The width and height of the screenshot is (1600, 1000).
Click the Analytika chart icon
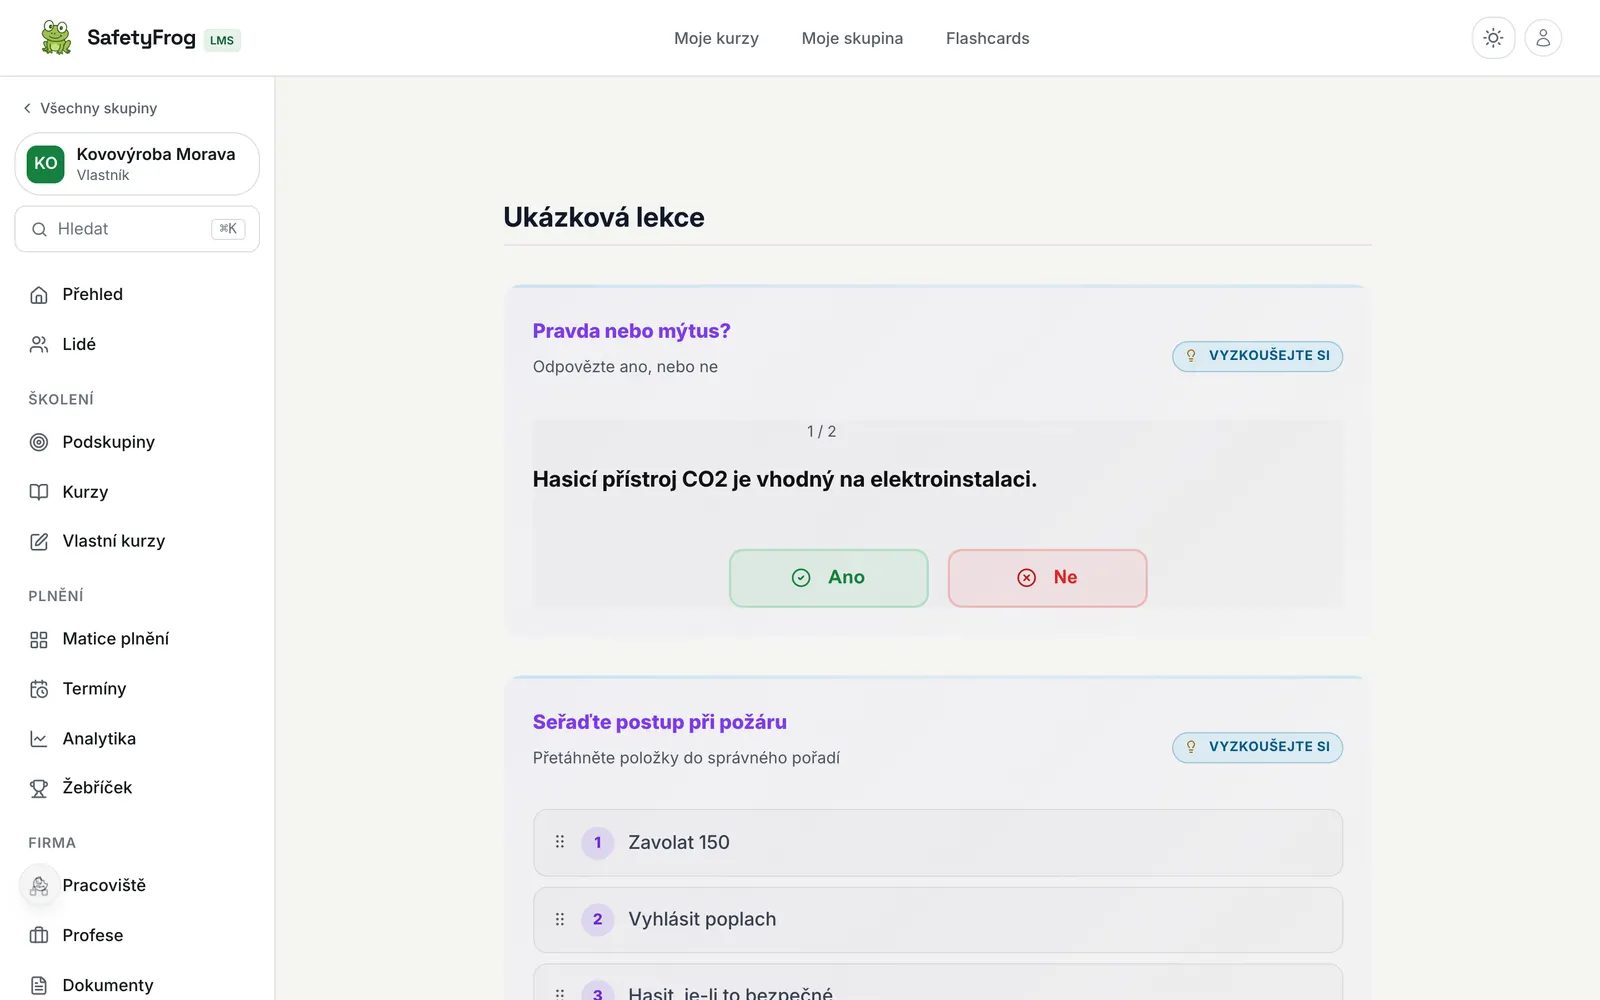39,739
